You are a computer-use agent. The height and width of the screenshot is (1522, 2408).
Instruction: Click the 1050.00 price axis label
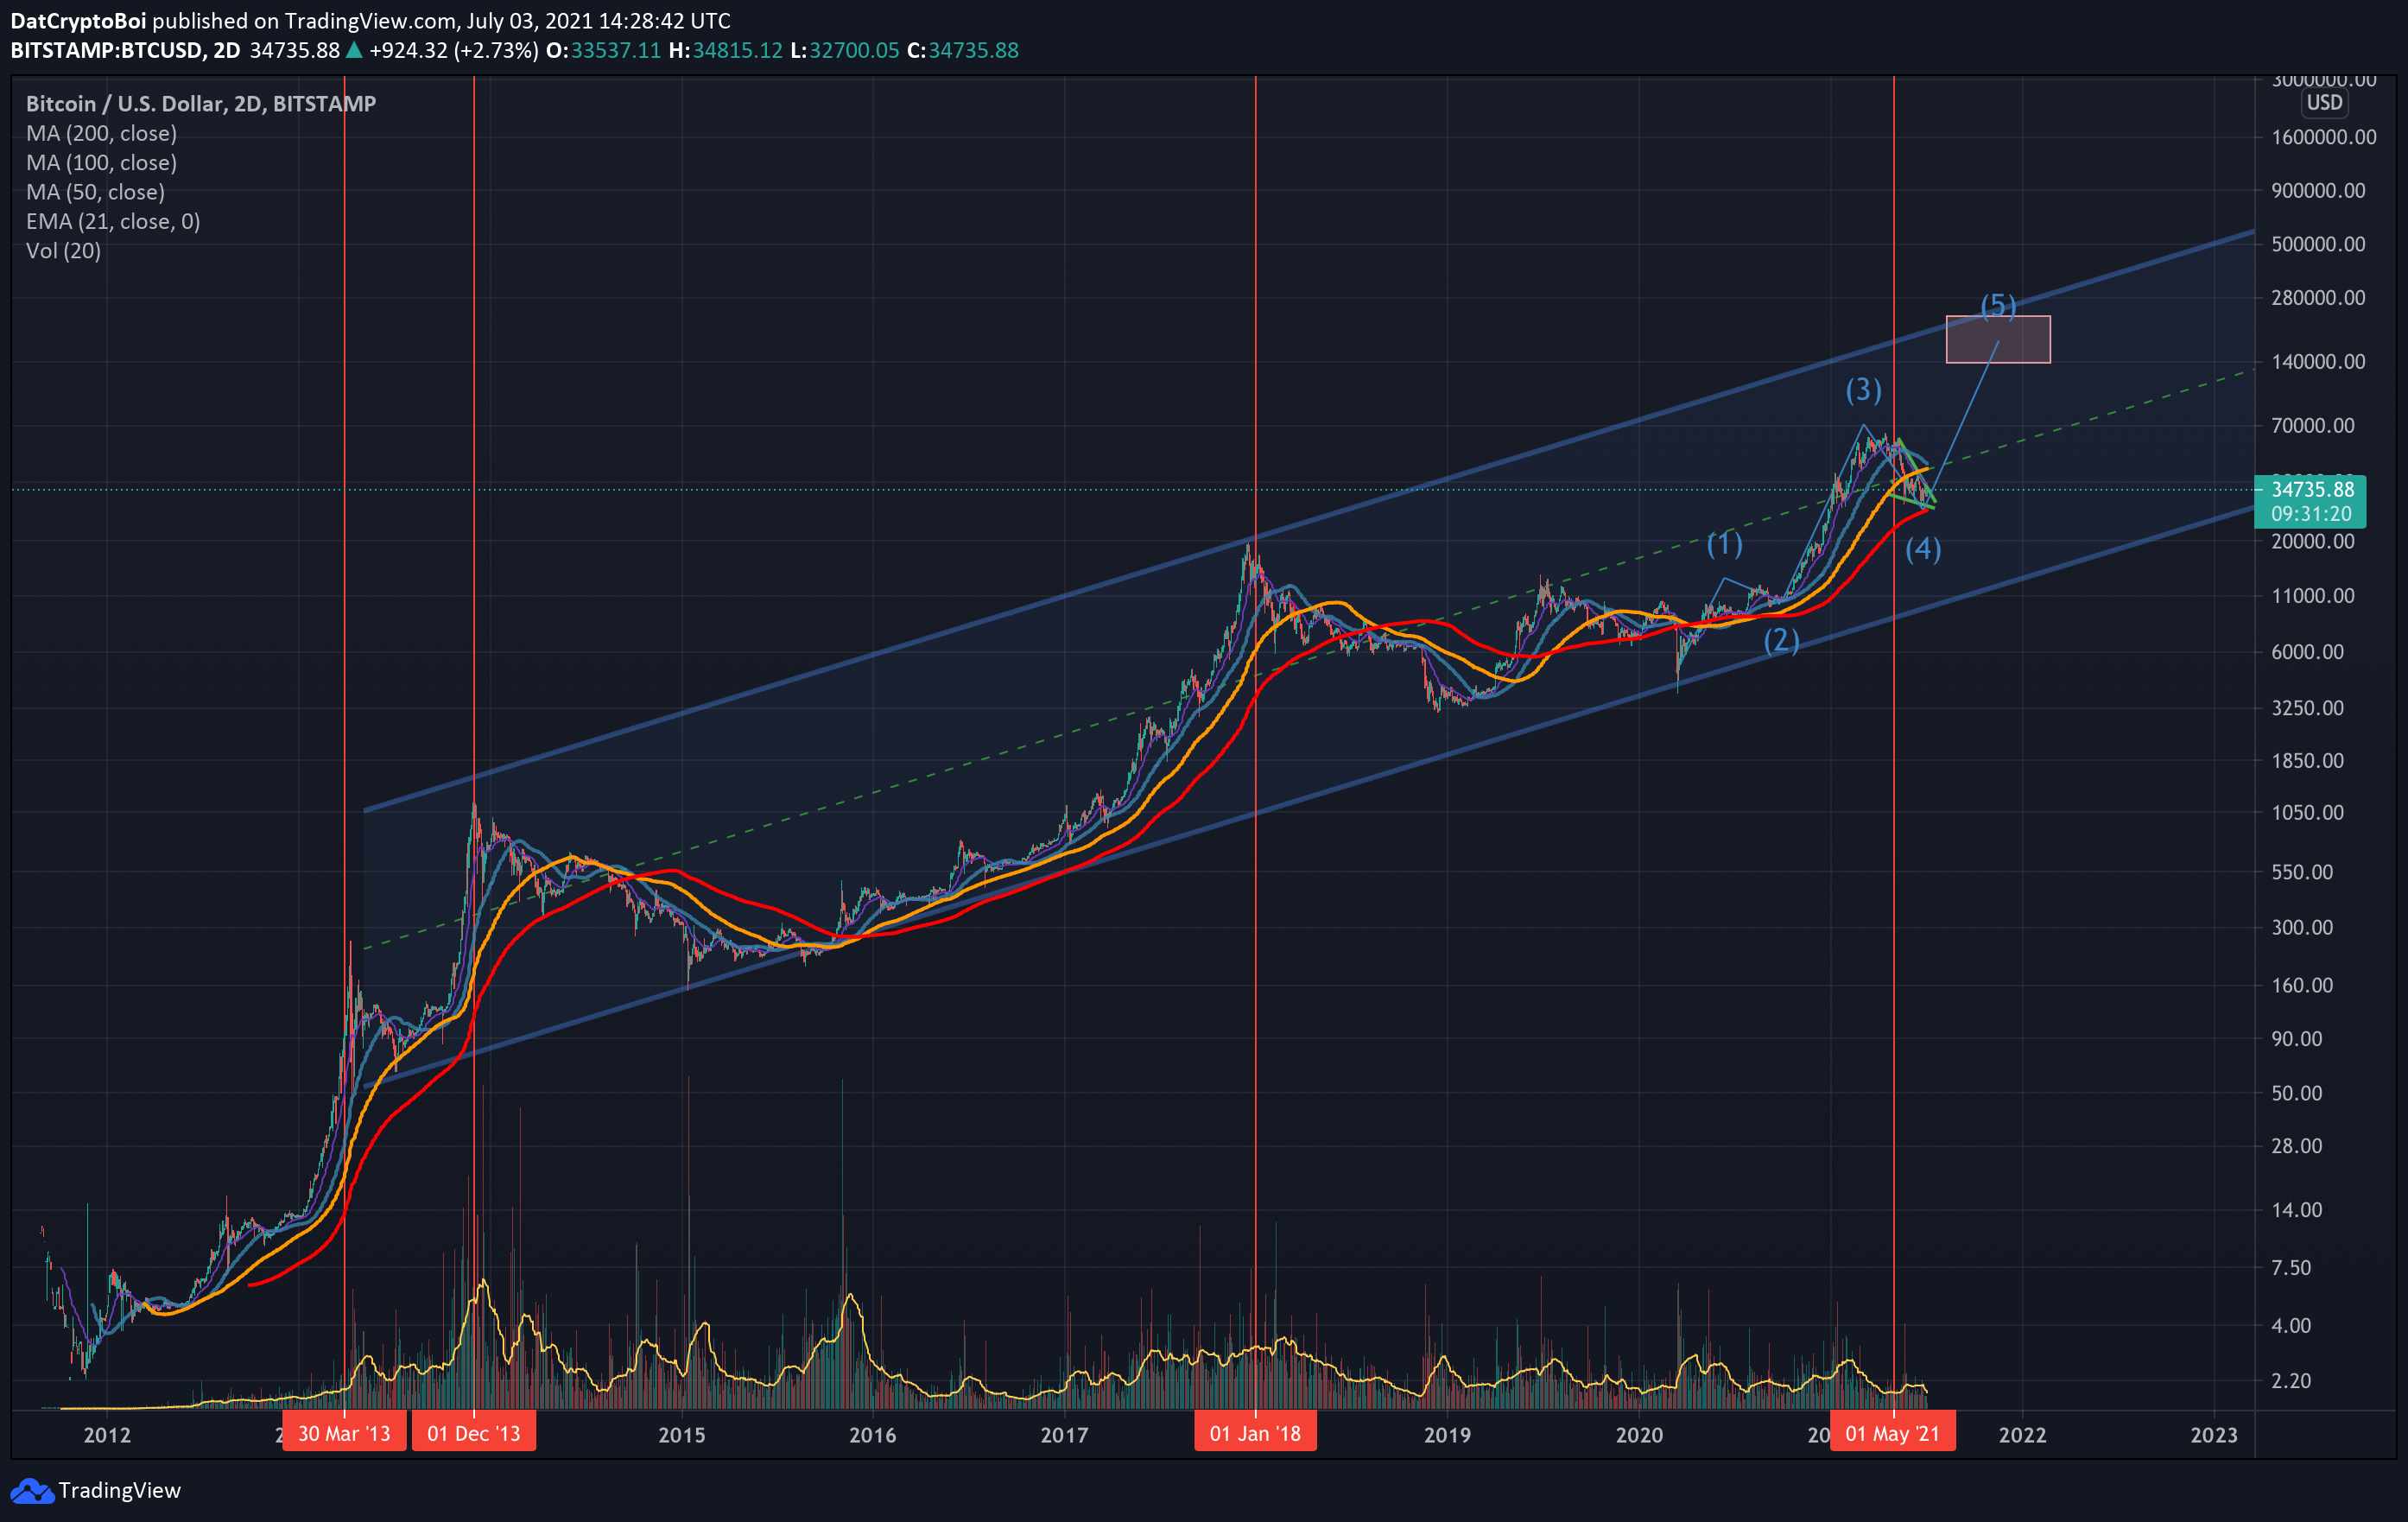2307,813
